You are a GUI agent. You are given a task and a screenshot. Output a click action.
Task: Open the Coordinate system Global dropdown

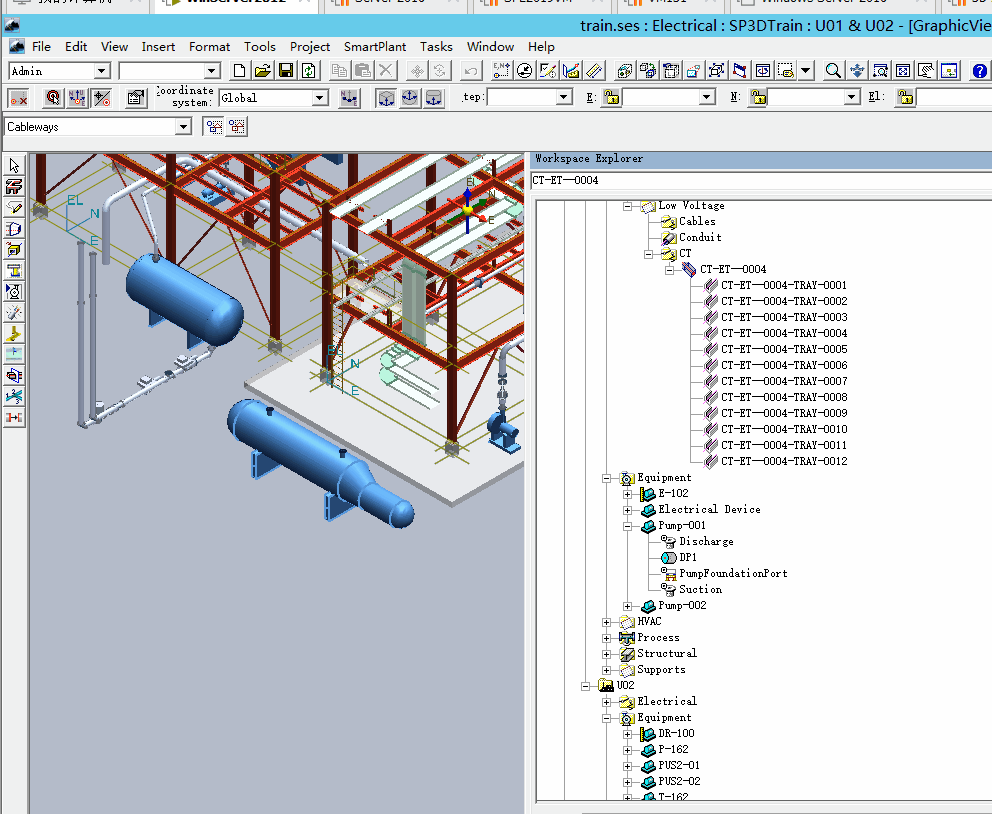coord(319,98)
